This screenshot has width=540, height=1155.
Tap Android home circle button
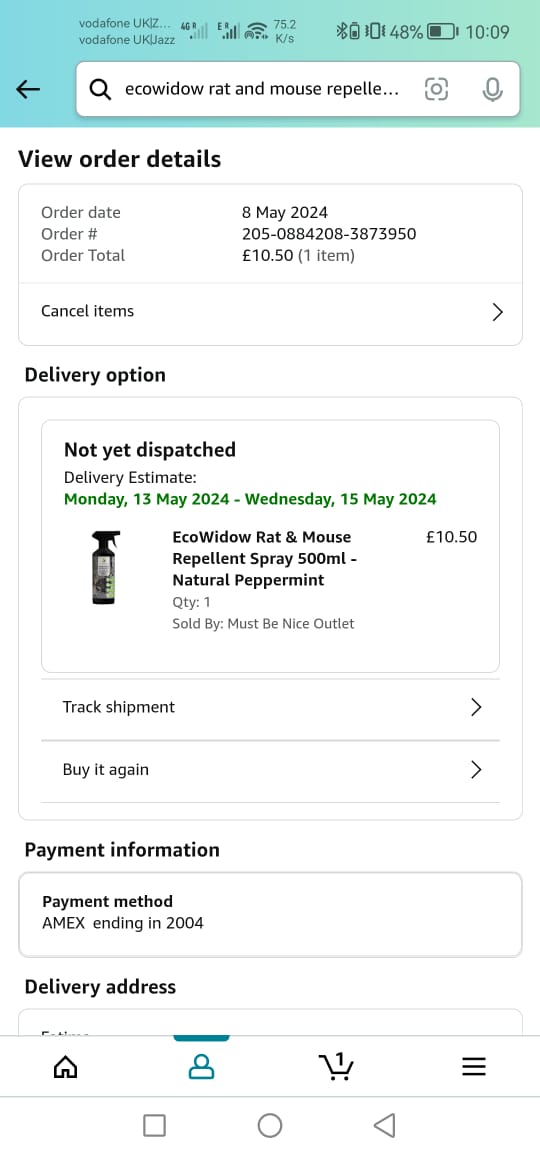(x=270, y=1125)
